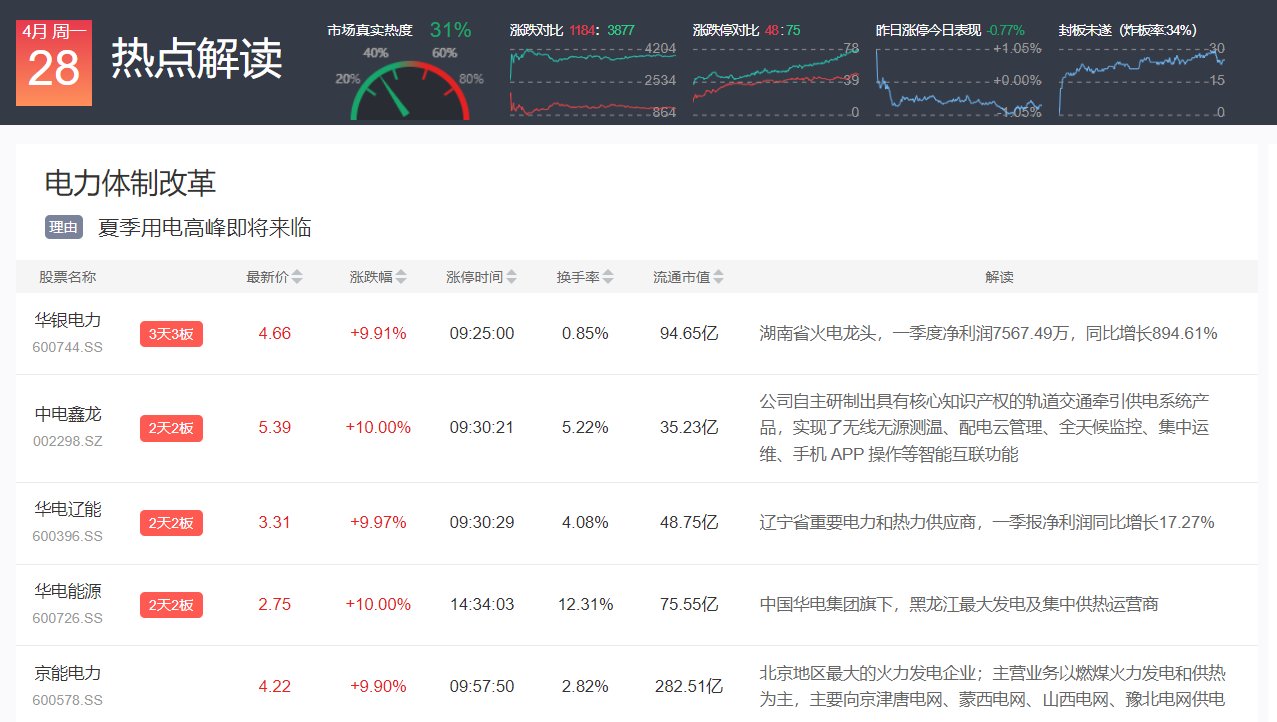This screenshot has width=1277, height=722.
Task: Read 华电能源 interpretation about 黑龙江最大发电
Action: (959, 604)
